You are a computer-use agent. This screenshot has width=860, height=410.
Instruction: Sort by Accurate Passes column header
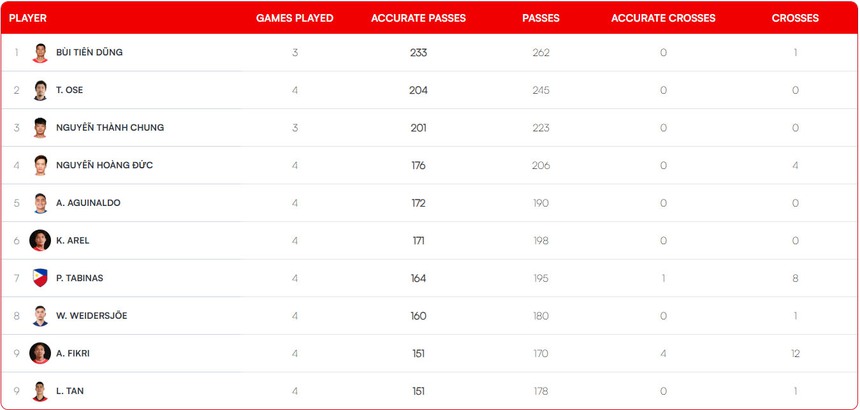418,18
